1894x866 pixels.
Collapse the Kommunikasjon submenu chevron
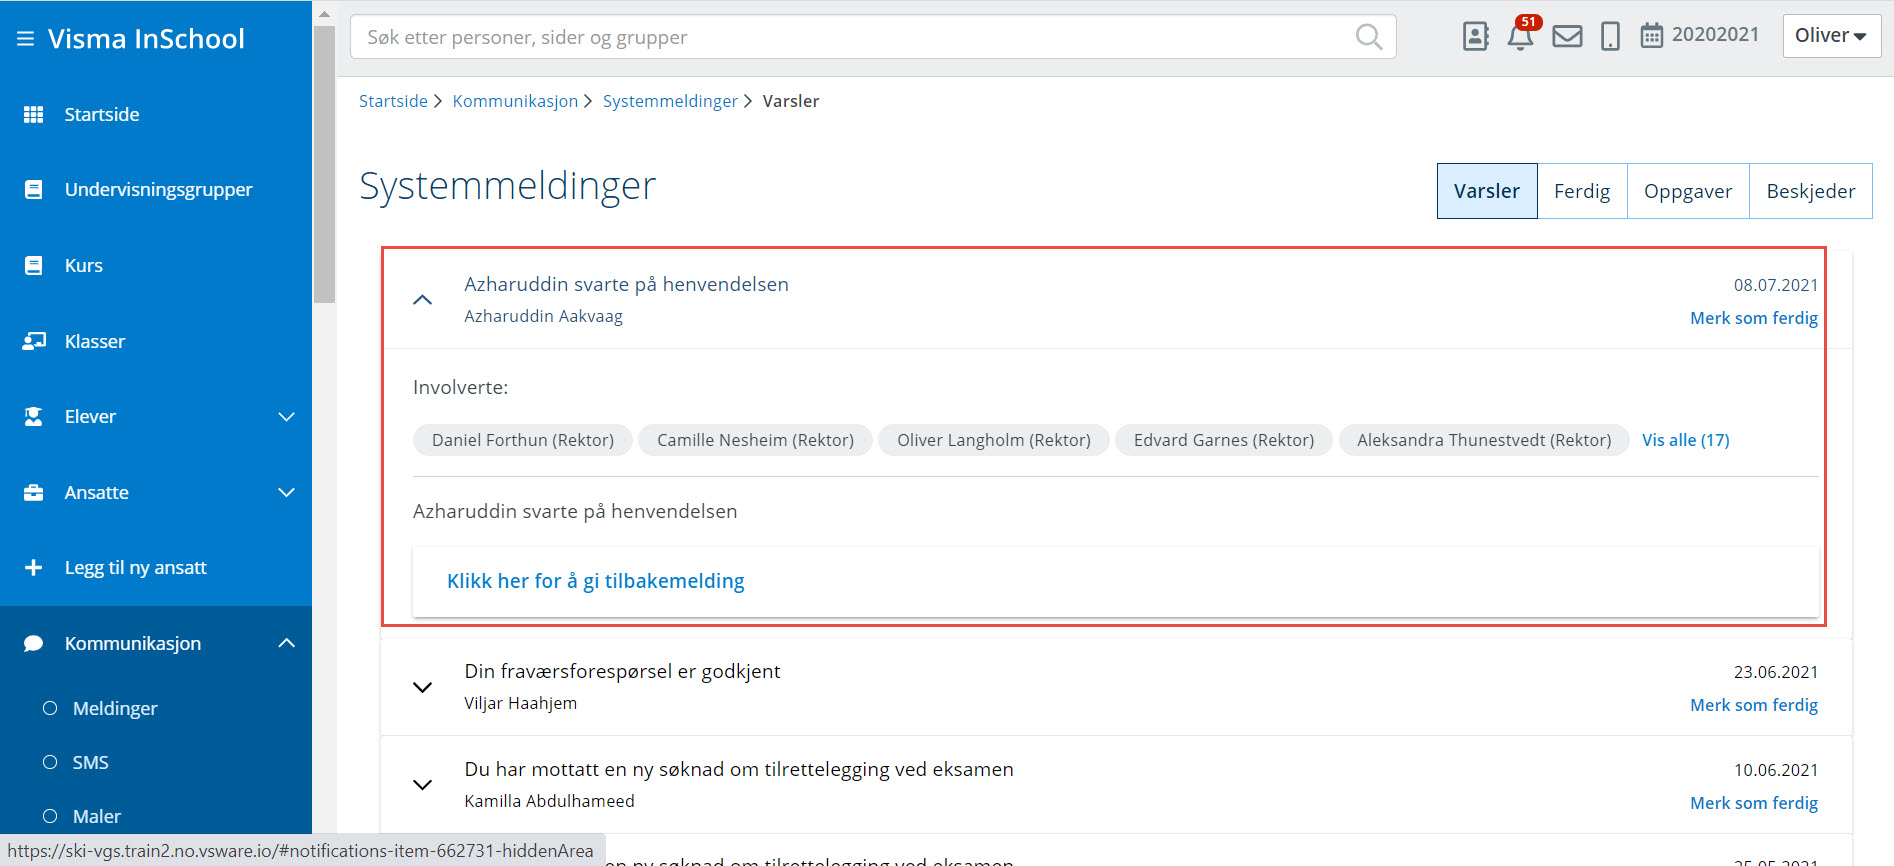pos(286,643)
